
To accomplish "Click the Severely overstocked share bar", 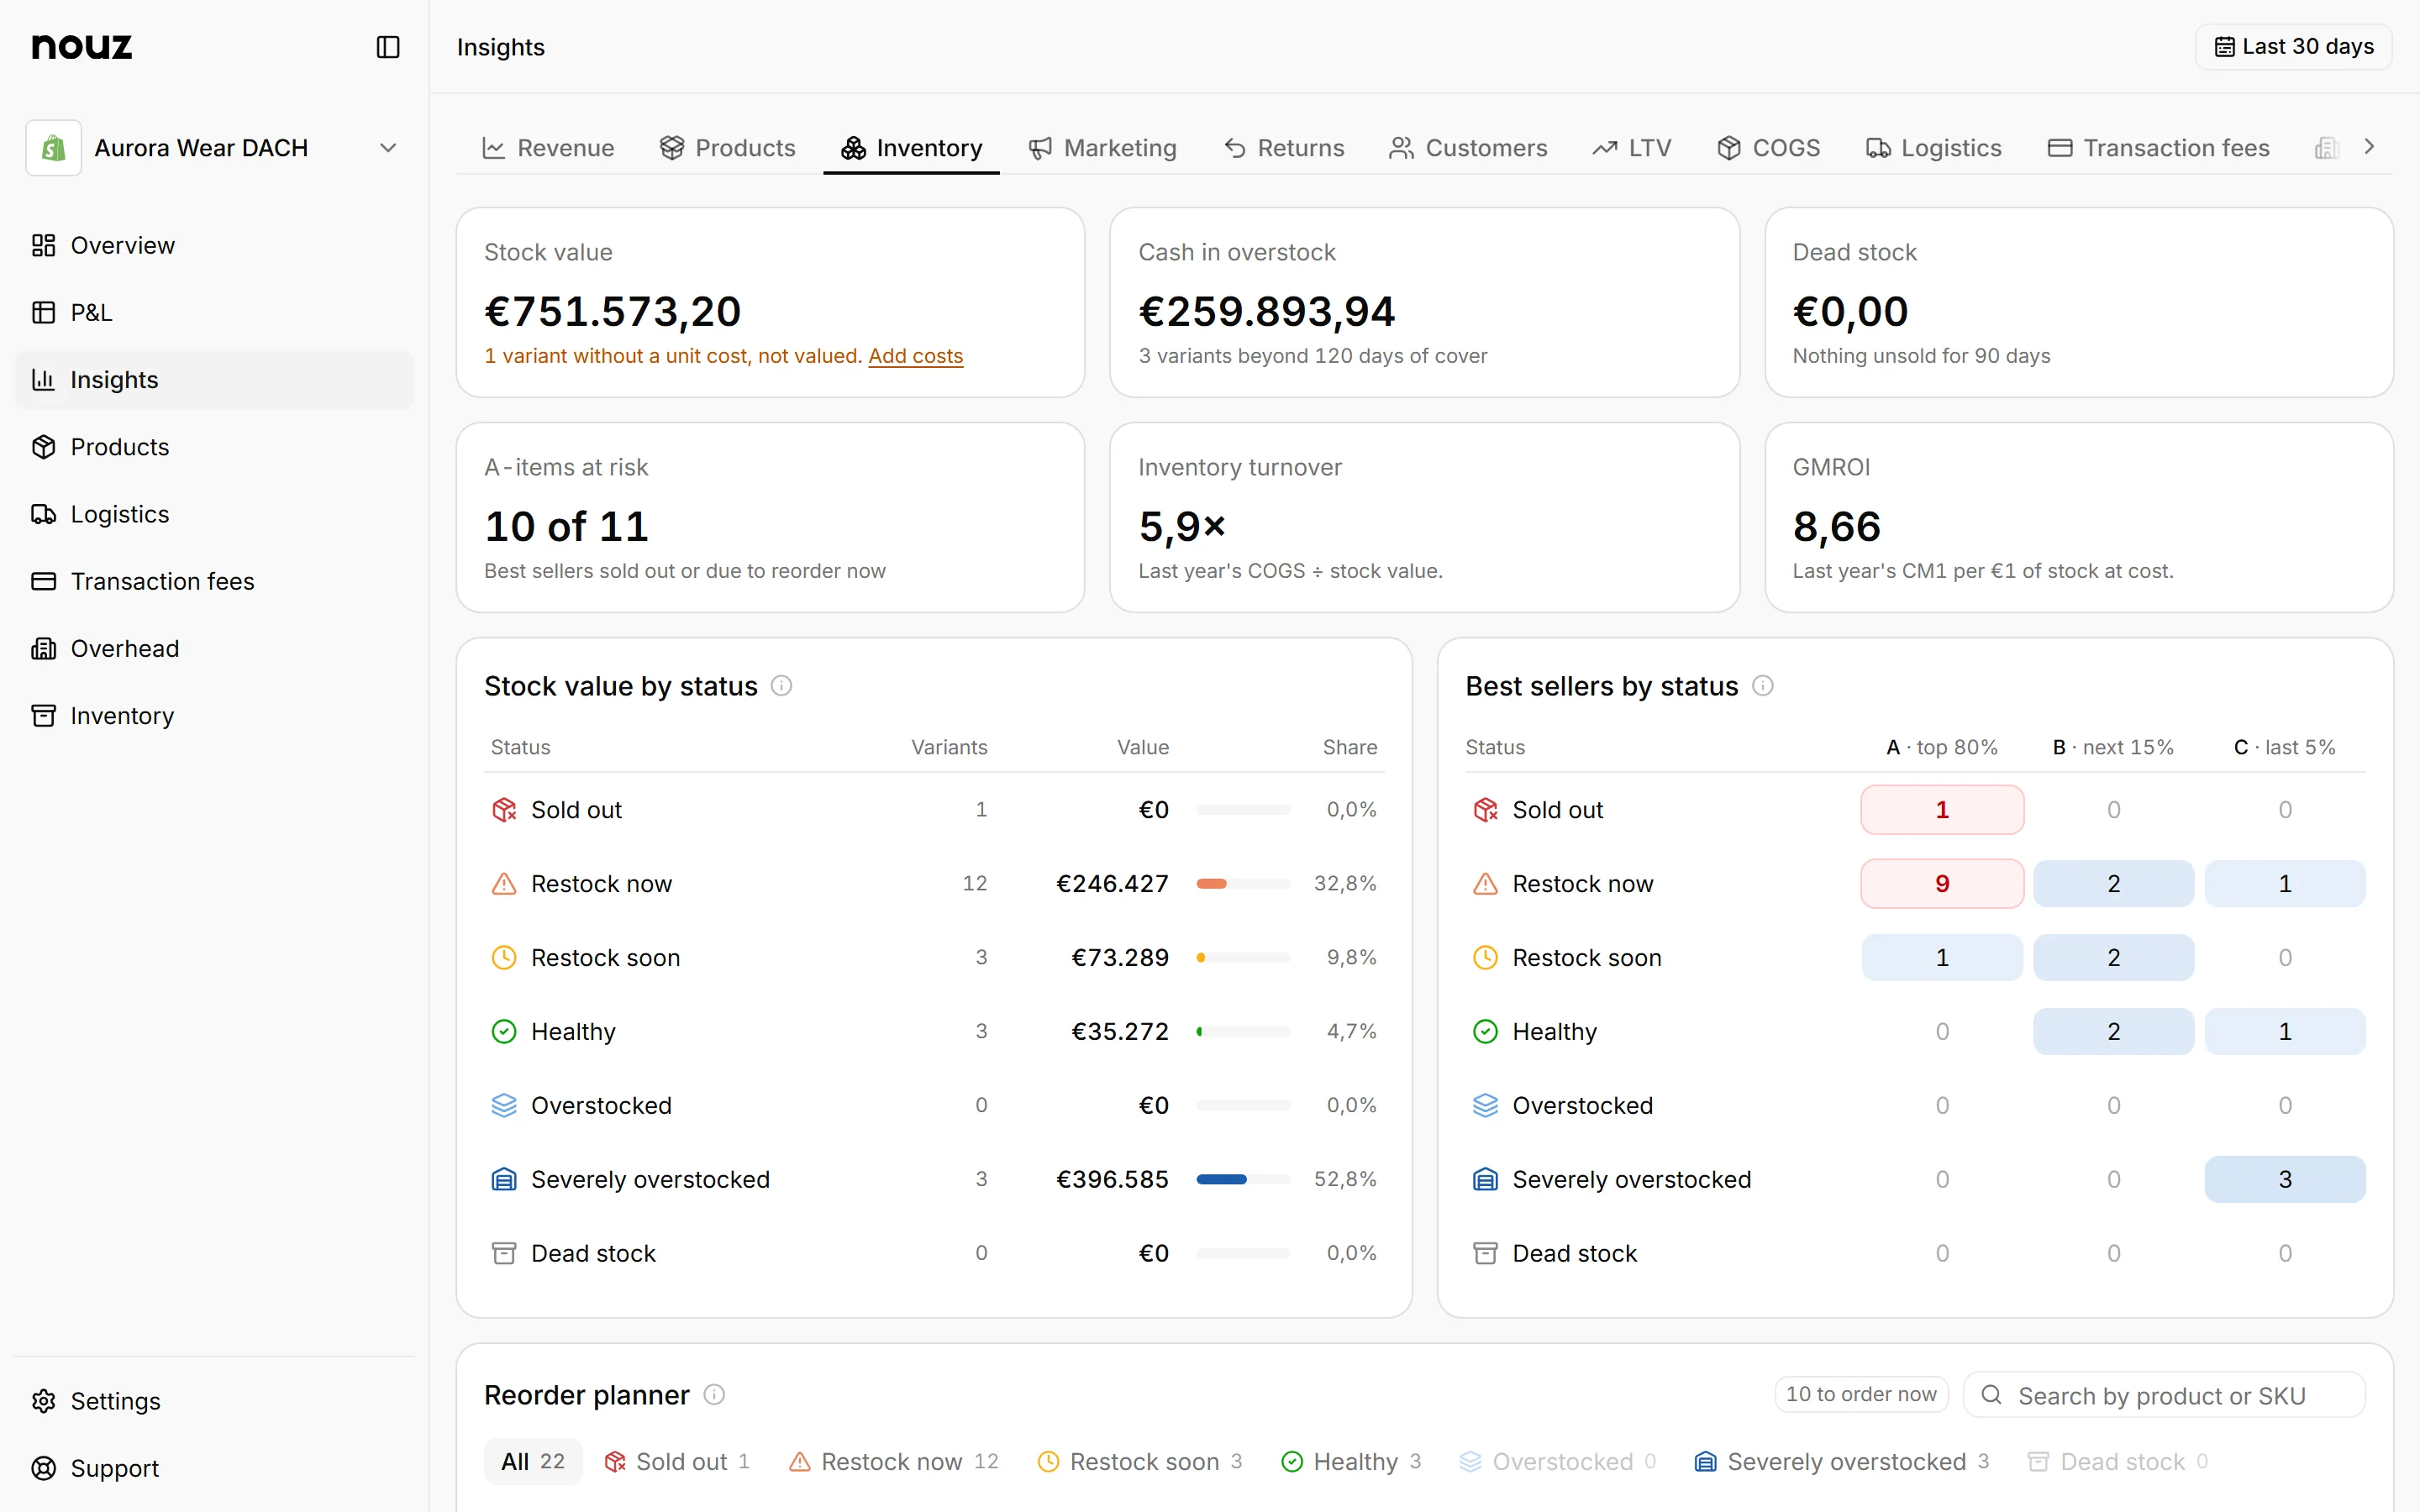I will coord(1243,1180).
